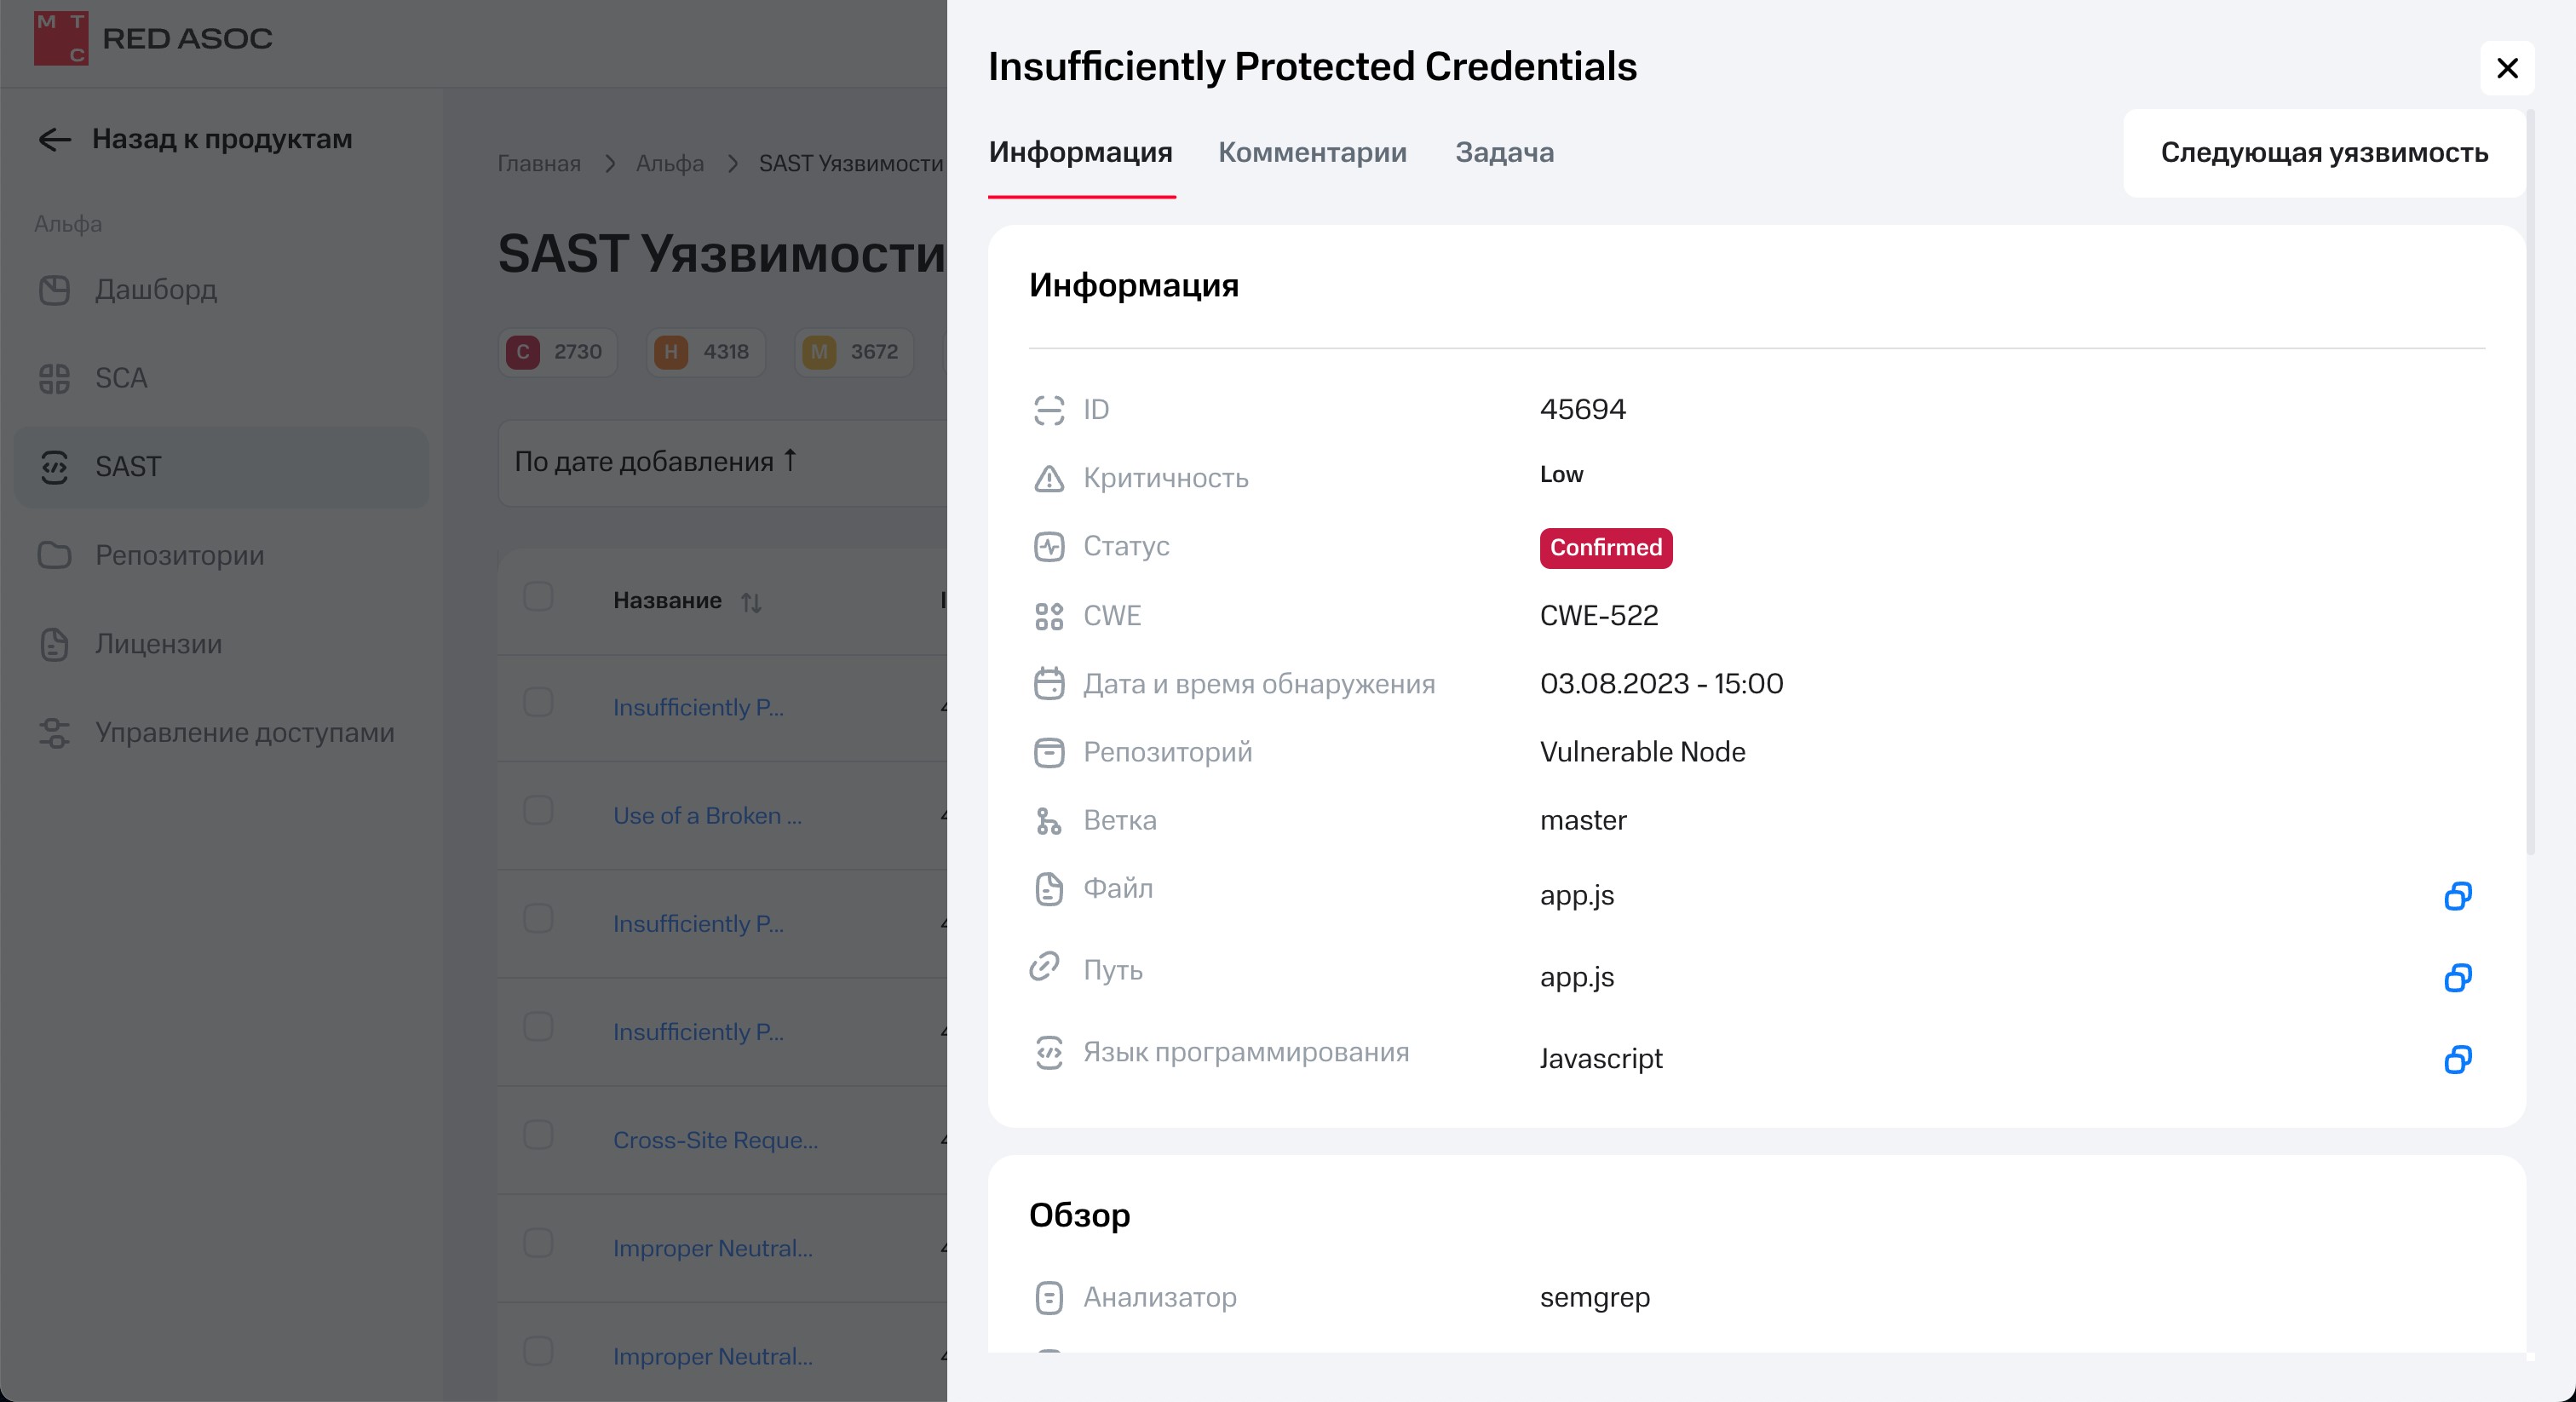Viewport: 2576px width, 1402px height.
Task: Copy the file name app.js
Action: 2457,896
